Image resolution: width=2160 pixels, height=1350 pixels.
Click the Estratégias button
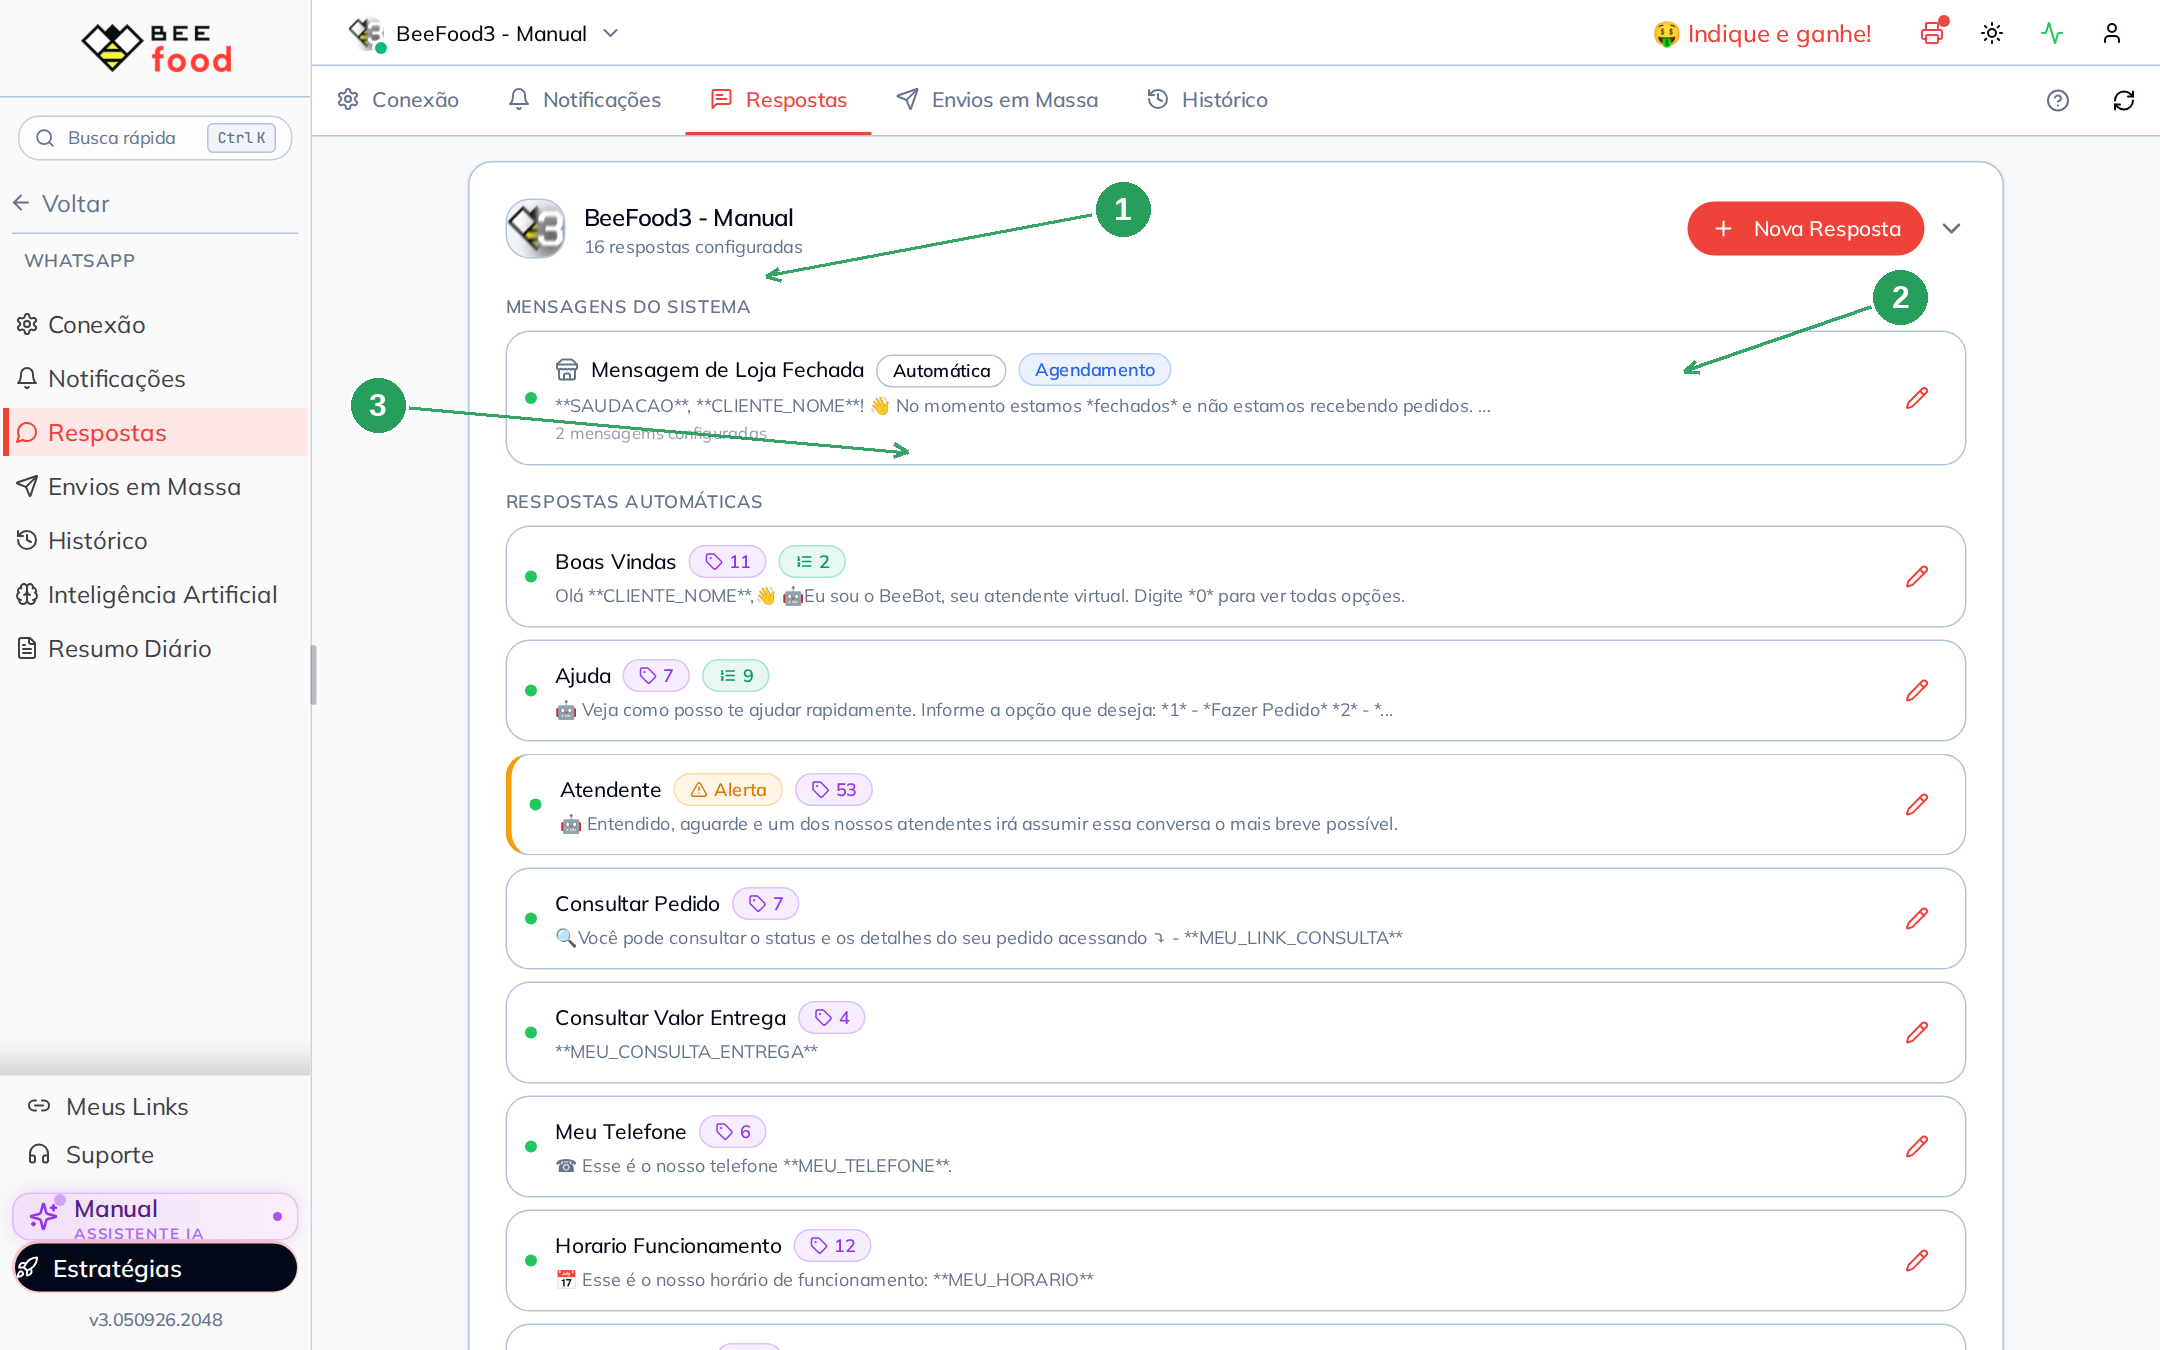point(155,1269)
